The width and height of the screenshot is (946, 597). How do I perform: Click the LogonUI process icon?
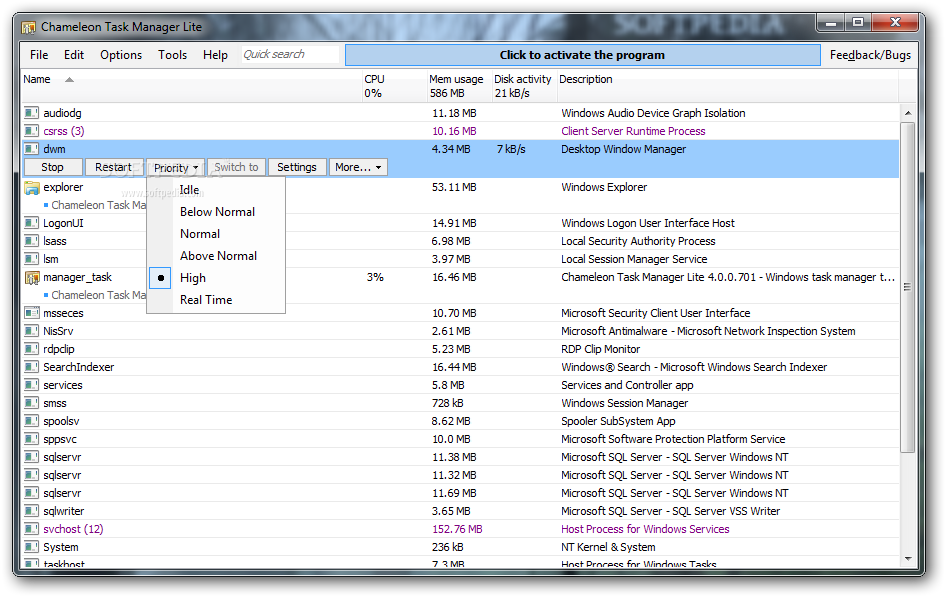[x=31, y=223]
